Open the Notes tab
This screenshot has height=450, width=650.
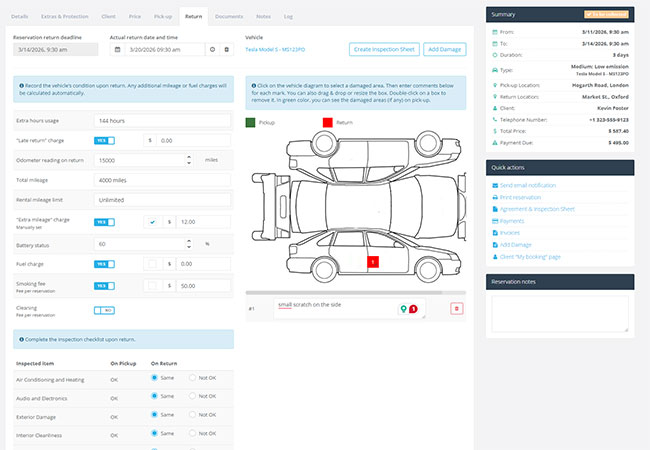263,17
